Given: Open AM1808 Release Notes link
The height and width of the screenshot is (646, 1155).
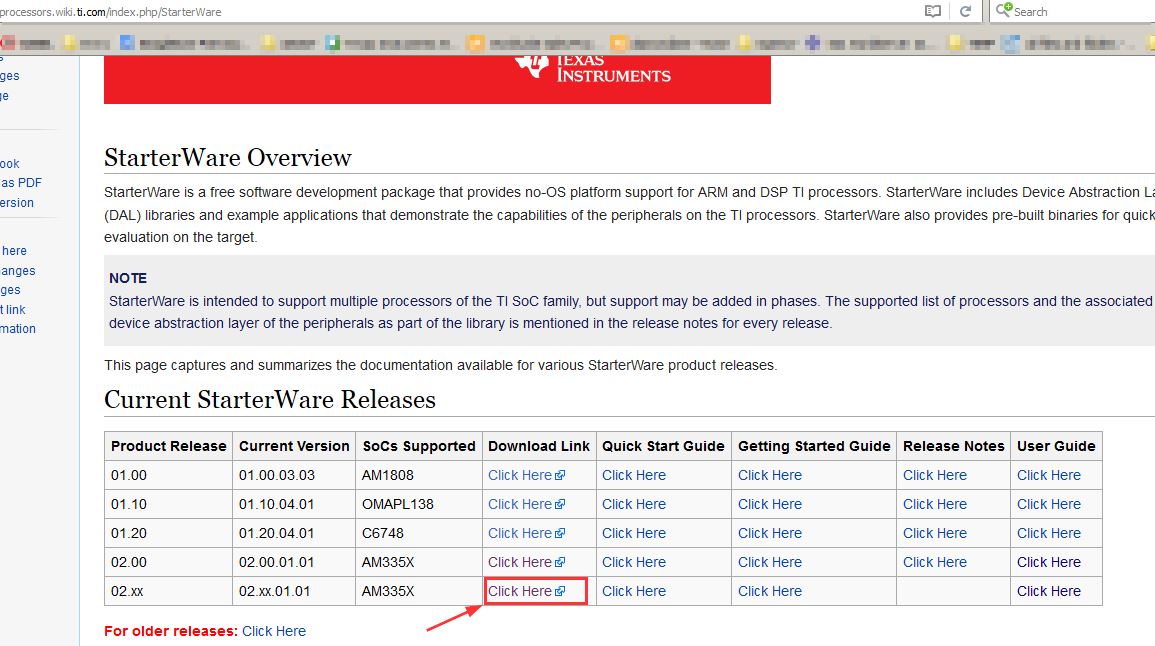Looking at the screenshot, I should tap(935, 475).
